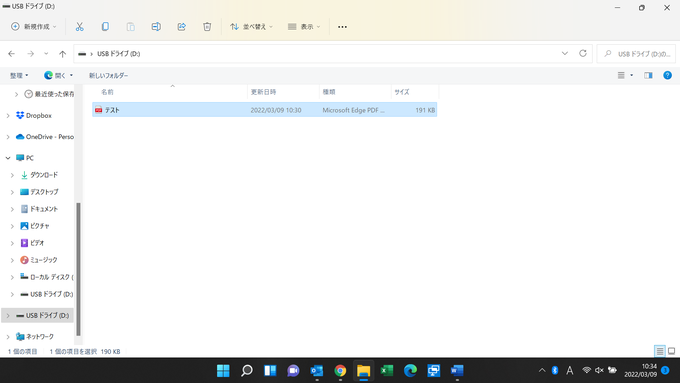Click the Bluetooth tray icon
The width and height of the screenshot is (680, 383).
pos(555,370)
